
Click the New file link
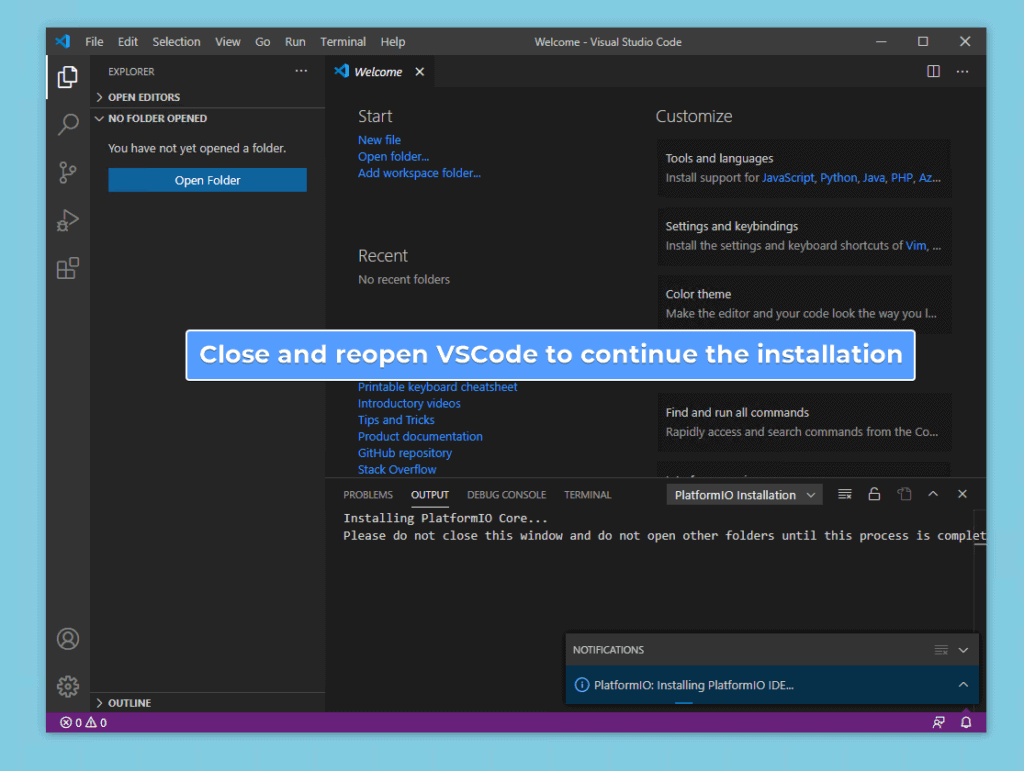(x=379, y=140)
